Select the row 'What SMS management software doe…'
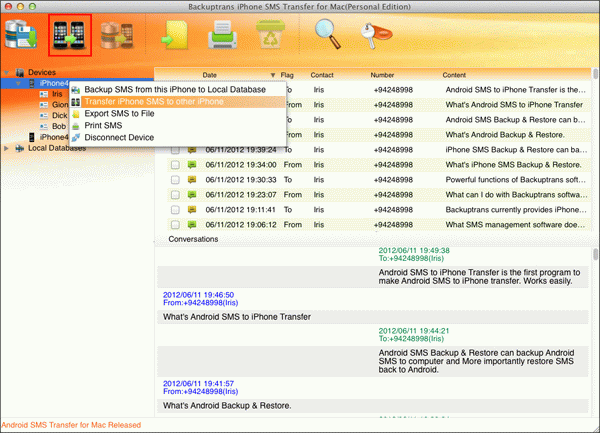This screenshot has width=600, height=433. [378, 225]
